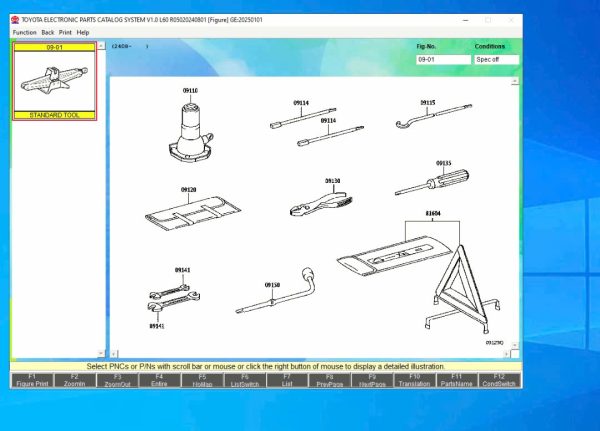The height and width of the screenshot is (431, 600).
Task: Go to previous page with F8 PrevPage
Action: click(x=329, y=380)
